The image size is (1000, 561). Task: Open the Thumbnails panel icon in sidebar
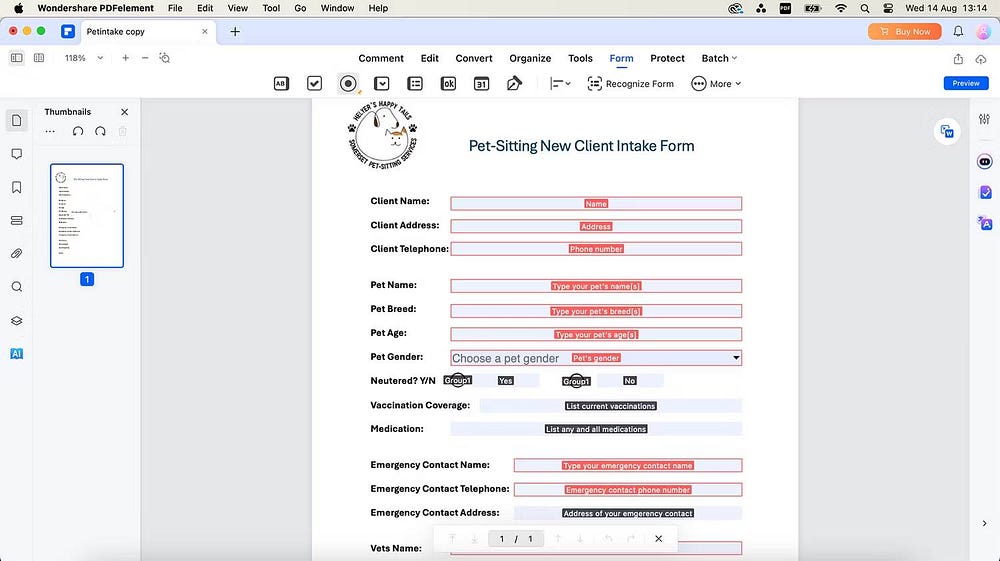tap(17, 120)
